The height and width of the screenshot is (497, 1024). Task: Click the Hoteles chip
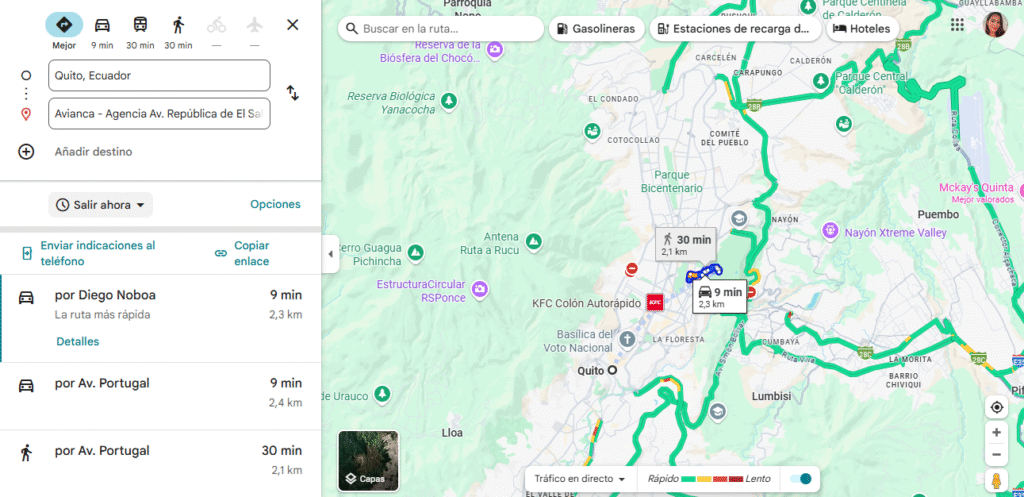click(863, 29)
